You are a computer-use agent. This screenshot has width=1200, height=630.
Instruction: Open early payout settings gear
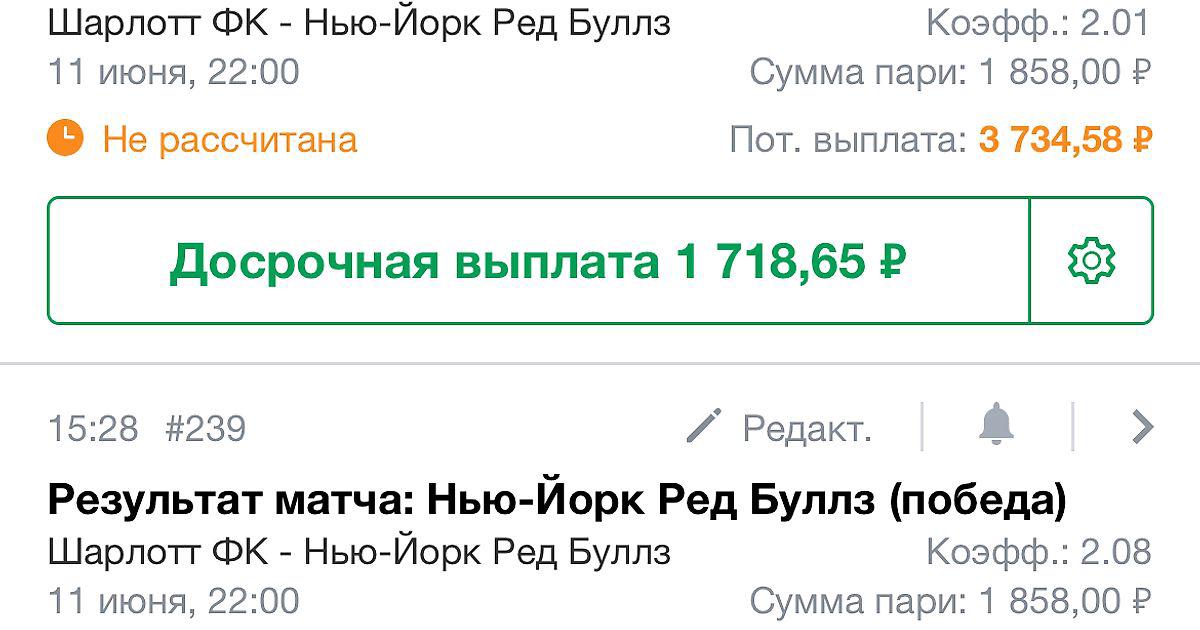tap(1091, 261)
